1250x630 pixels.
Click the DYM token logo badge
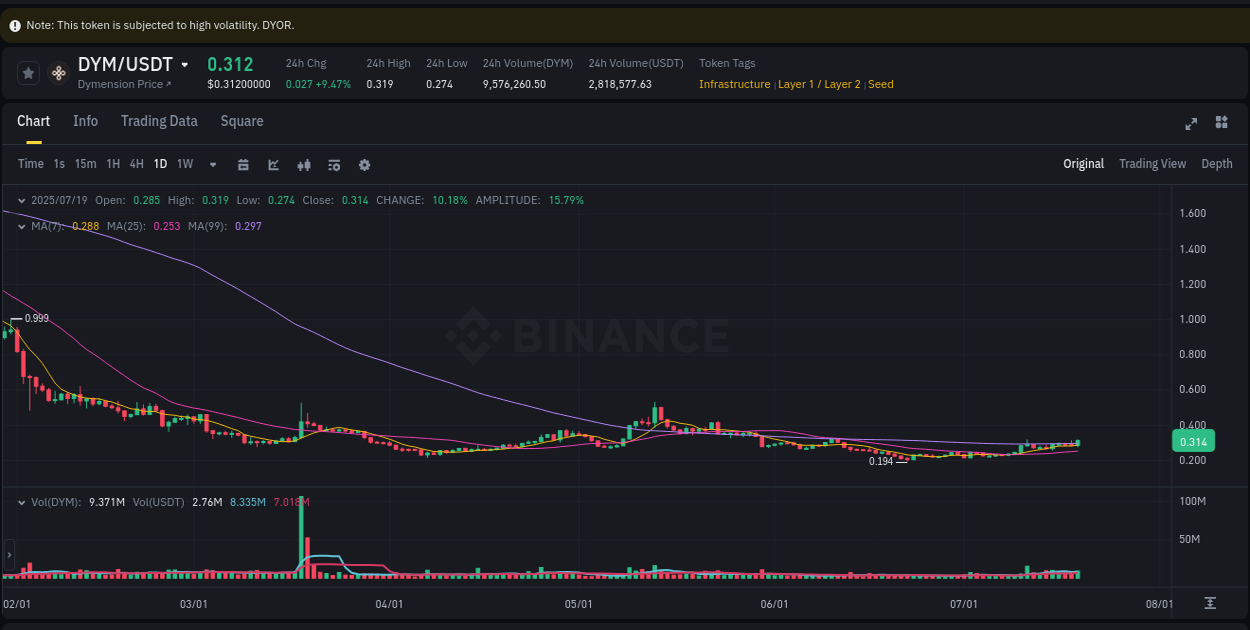click(58, 73)
